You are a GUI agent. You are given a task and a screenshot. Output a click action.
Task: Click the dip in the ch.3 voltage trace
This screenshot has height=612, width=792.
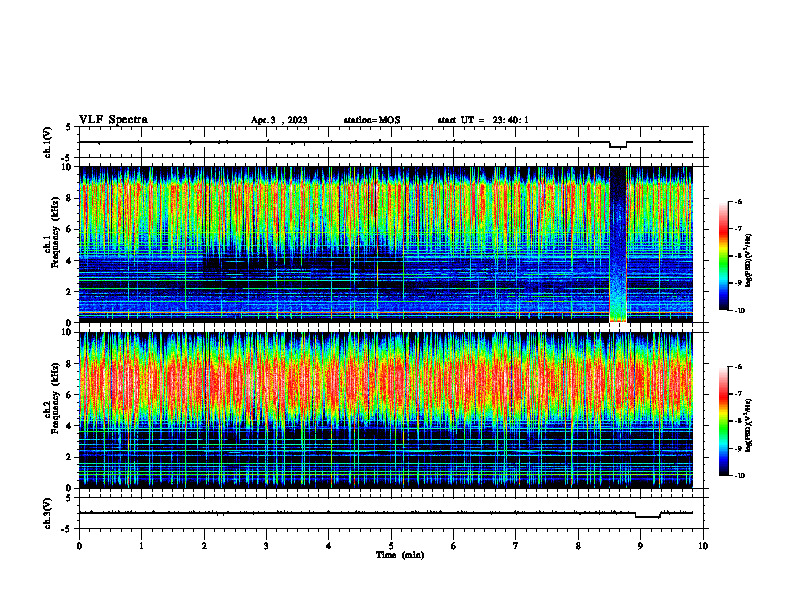(x=648, y=516)
